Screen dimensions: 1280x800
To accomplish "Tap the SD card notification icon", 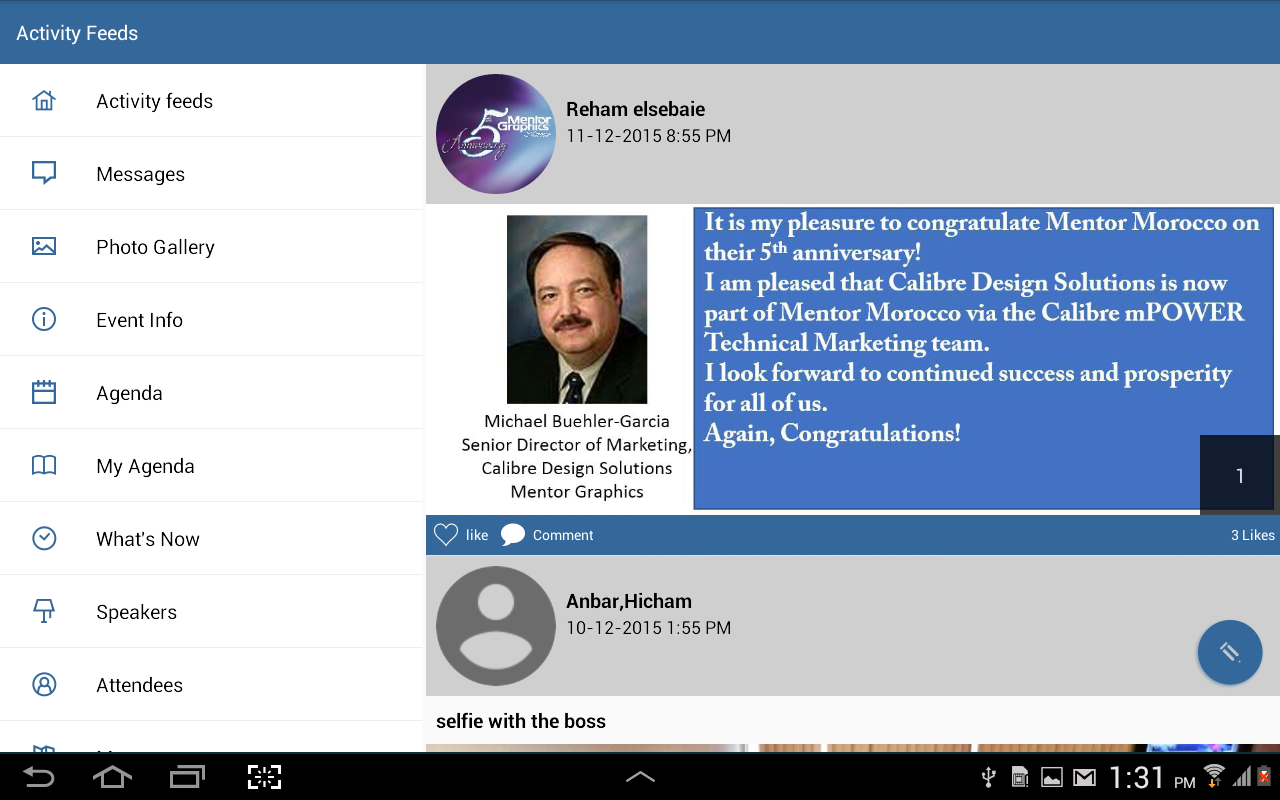I will 1020,777.
